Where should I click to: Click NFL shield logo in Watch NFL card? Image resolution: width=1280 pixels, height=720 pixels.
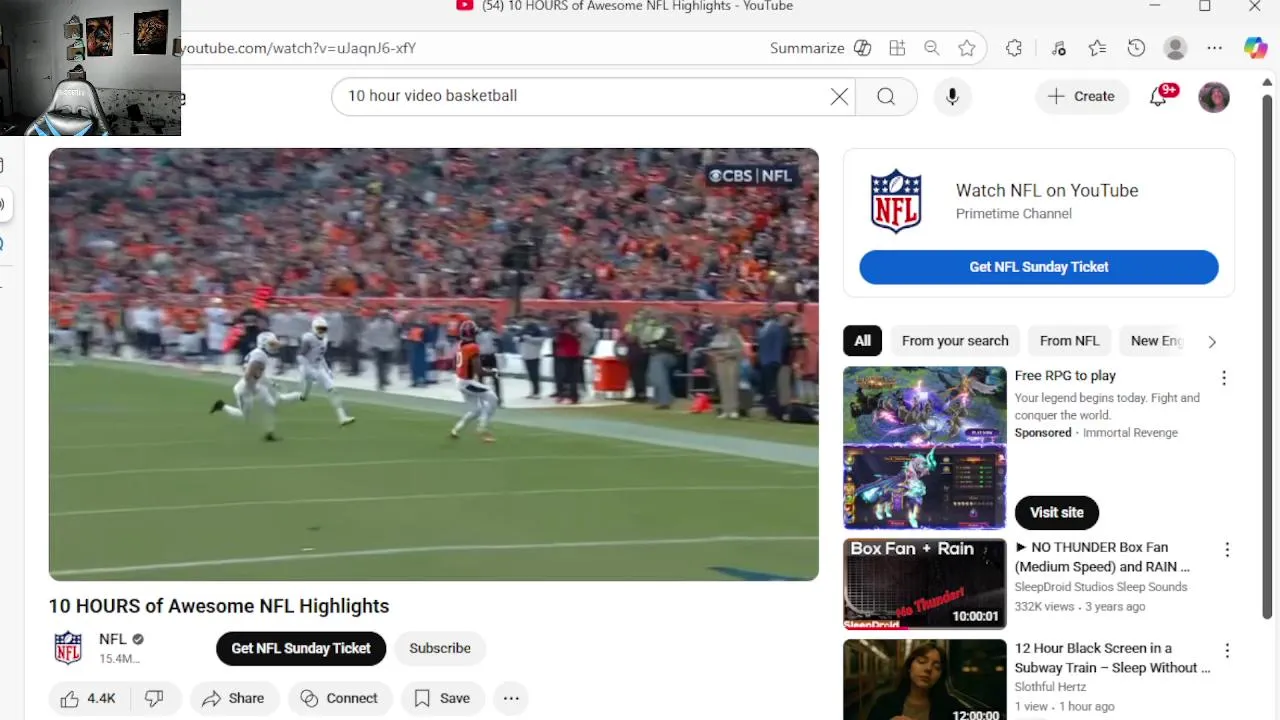pos(896,201)
